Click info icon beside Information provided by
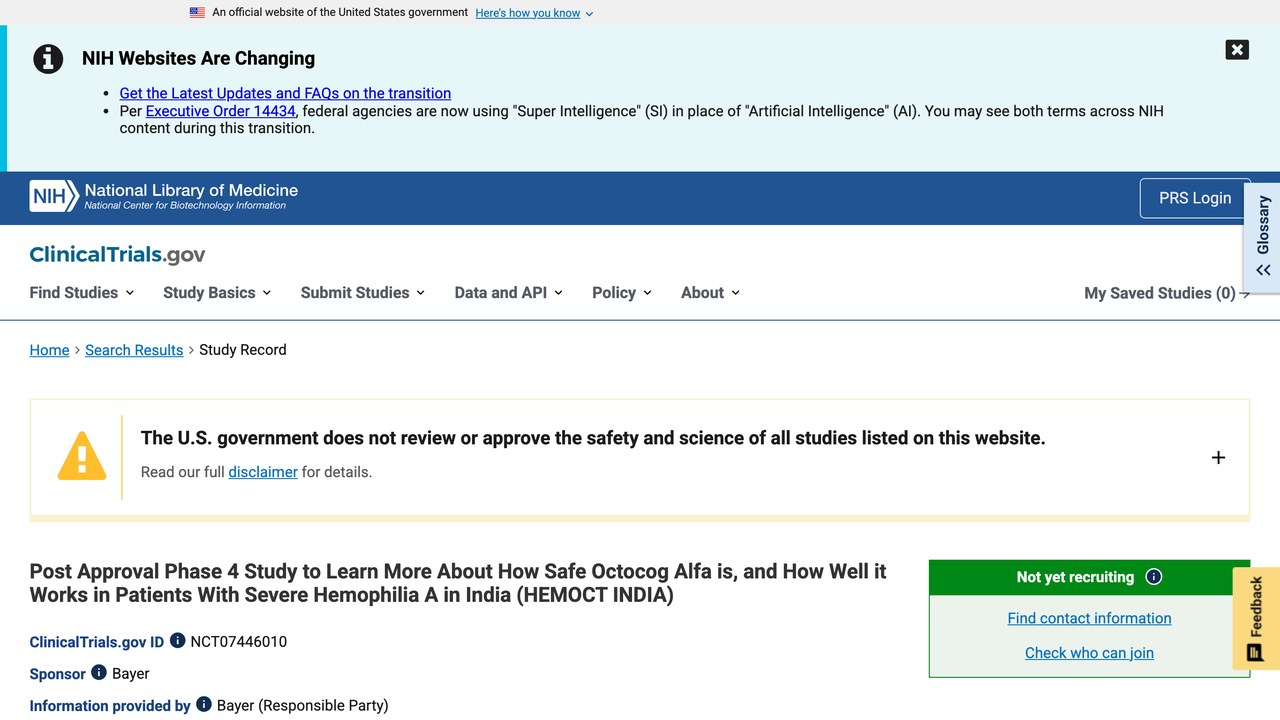The image size is (1280, 720). coord(204,704)
